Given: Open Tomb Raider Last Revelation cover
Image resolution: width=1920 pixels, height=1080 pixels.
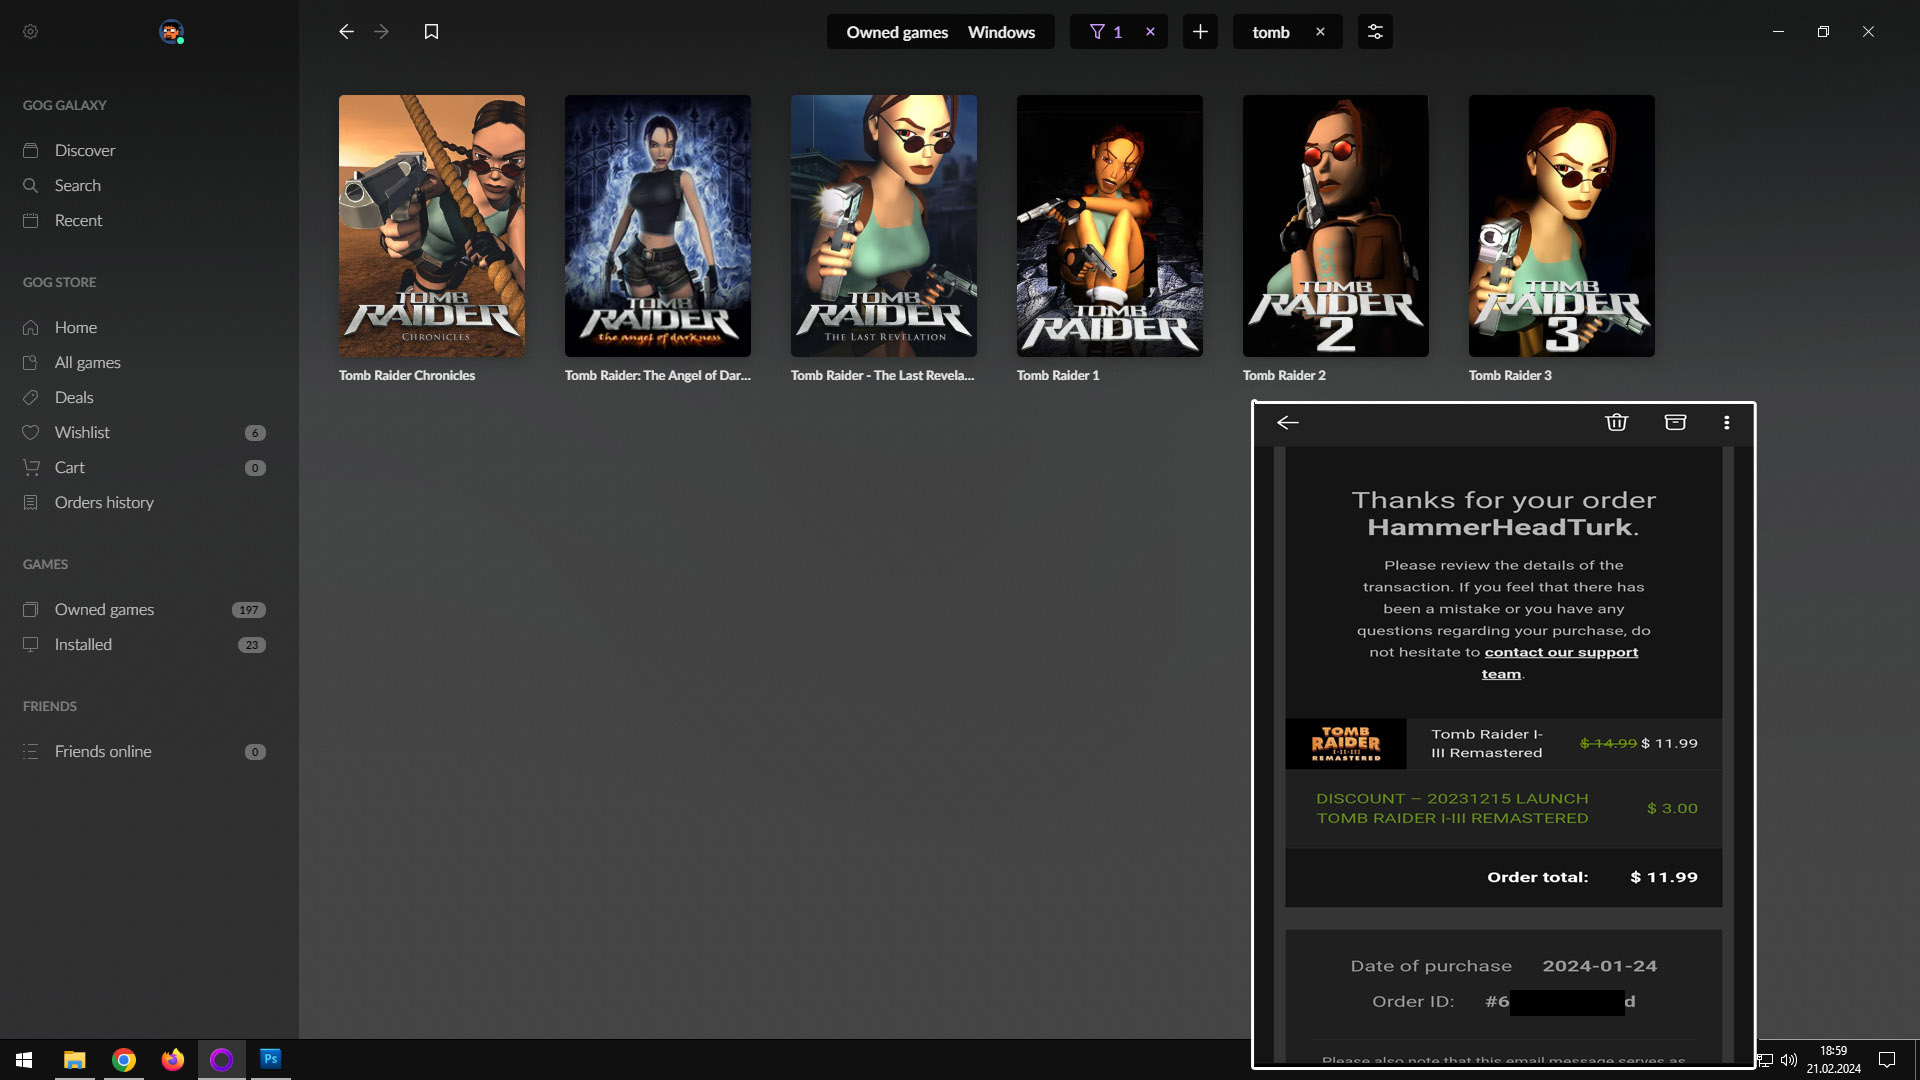Looking at the screenshot, I should pyautogui.click(x=883, y=226).
